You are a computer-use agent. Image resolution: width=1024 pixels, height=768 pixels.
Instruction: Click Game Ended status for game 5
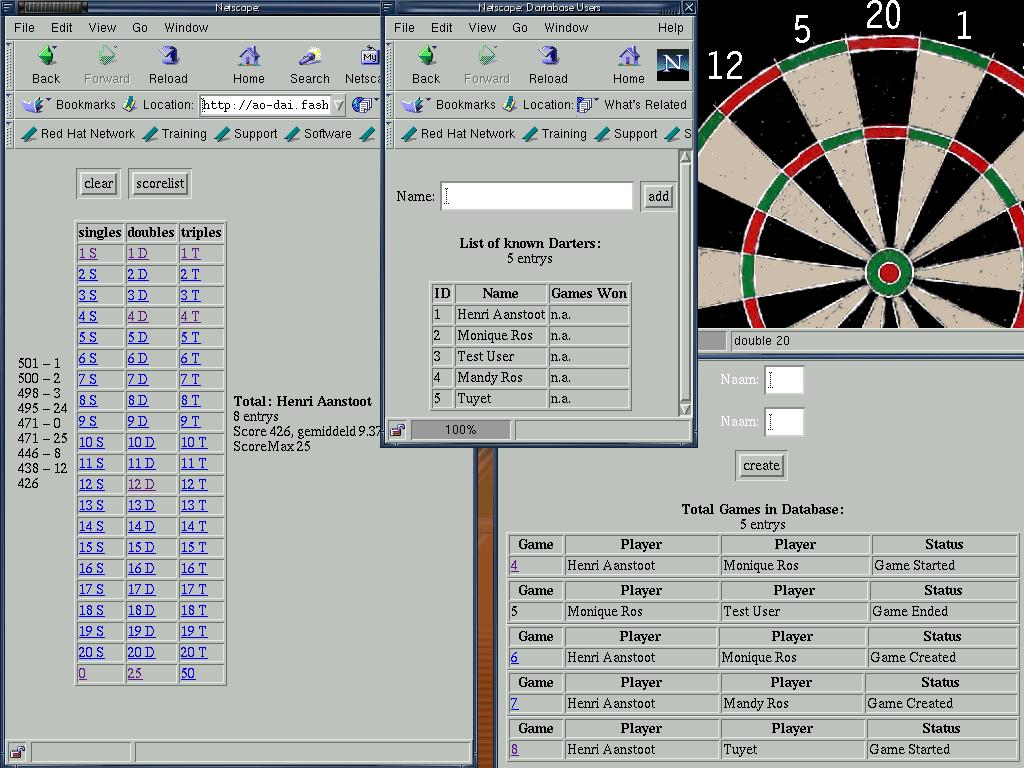910,611
